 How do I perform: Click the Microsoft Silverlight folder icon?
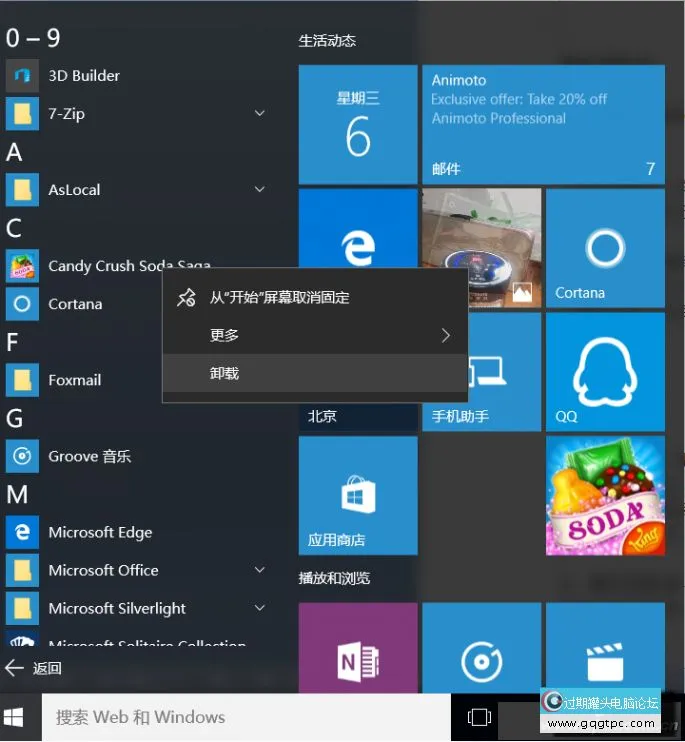pyautogui.click(x=22, y=609)
